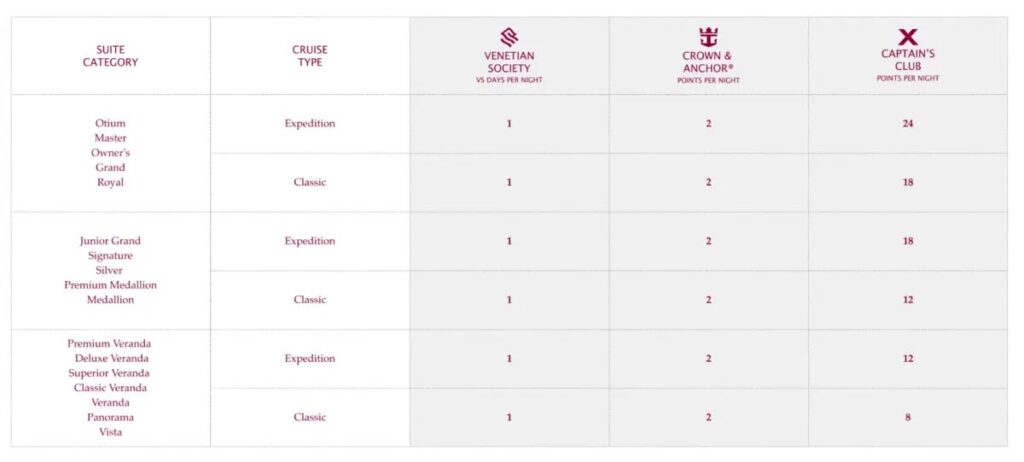Click the Suite Category column header
The image size is (1024, 462).
[x=111, y=56]
